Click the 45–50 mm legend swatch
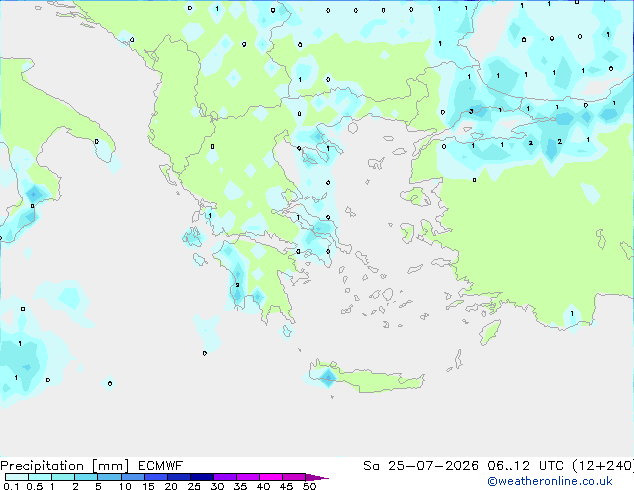Viewport: 634px width, 490px height. coord(294,477)
